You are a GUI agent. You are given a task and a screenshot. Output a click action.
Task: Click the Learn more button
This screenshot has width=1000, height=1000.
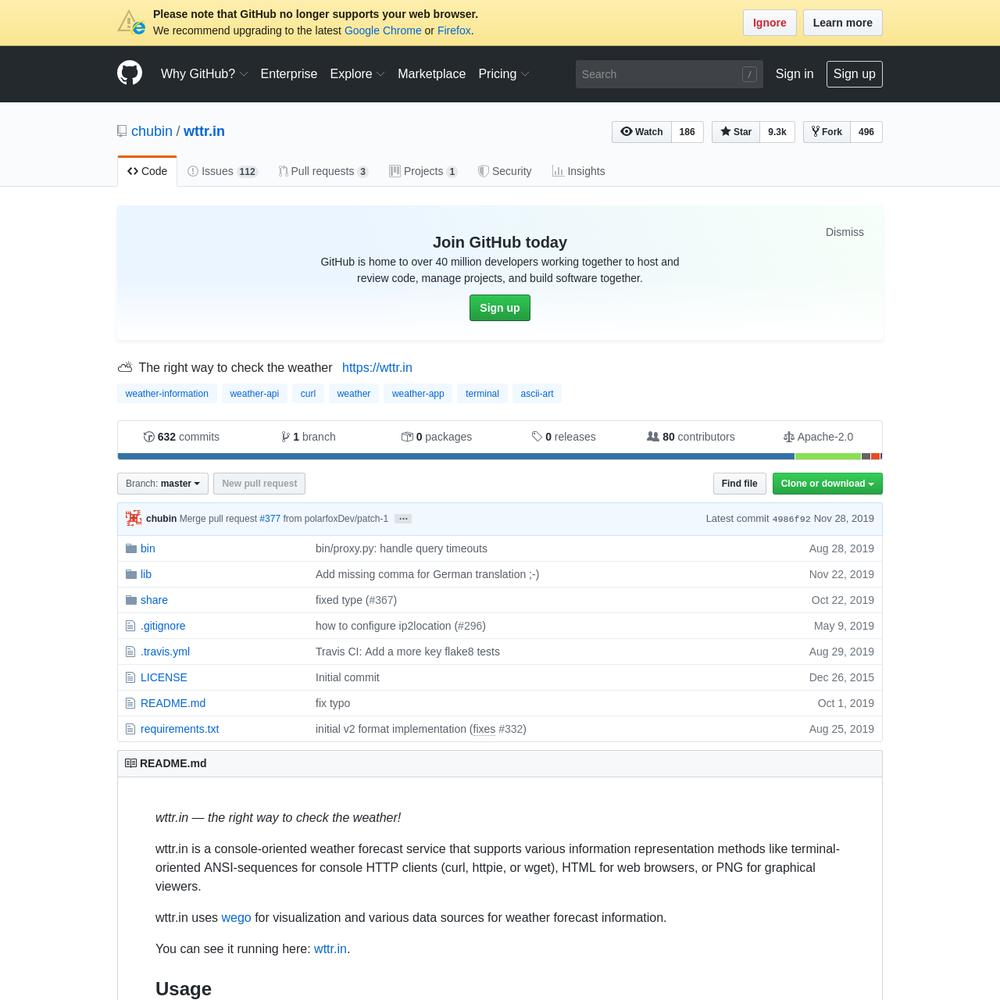tap(842, 23)
